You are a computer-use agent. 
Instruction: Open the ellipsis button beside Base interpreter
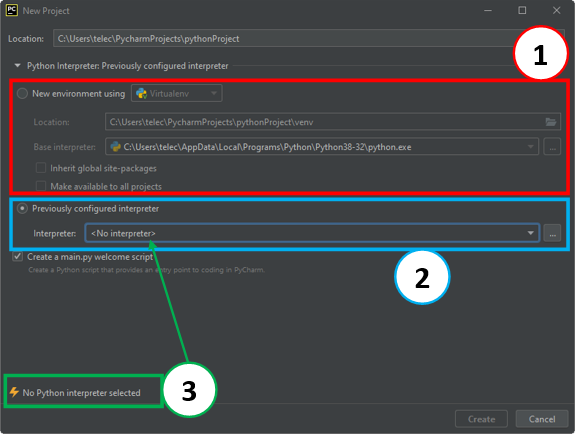552,147
